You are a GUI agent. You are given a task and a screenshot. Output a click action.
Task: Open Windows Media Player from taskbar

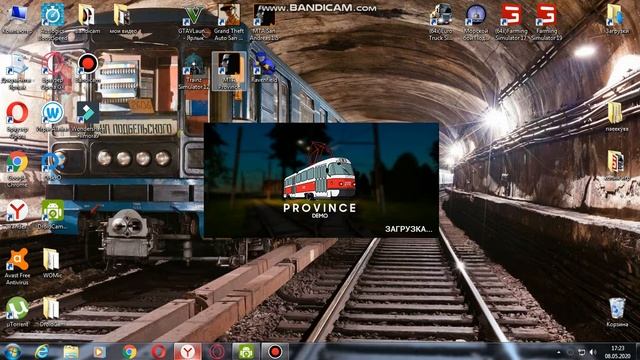click(x=99, y=351)
